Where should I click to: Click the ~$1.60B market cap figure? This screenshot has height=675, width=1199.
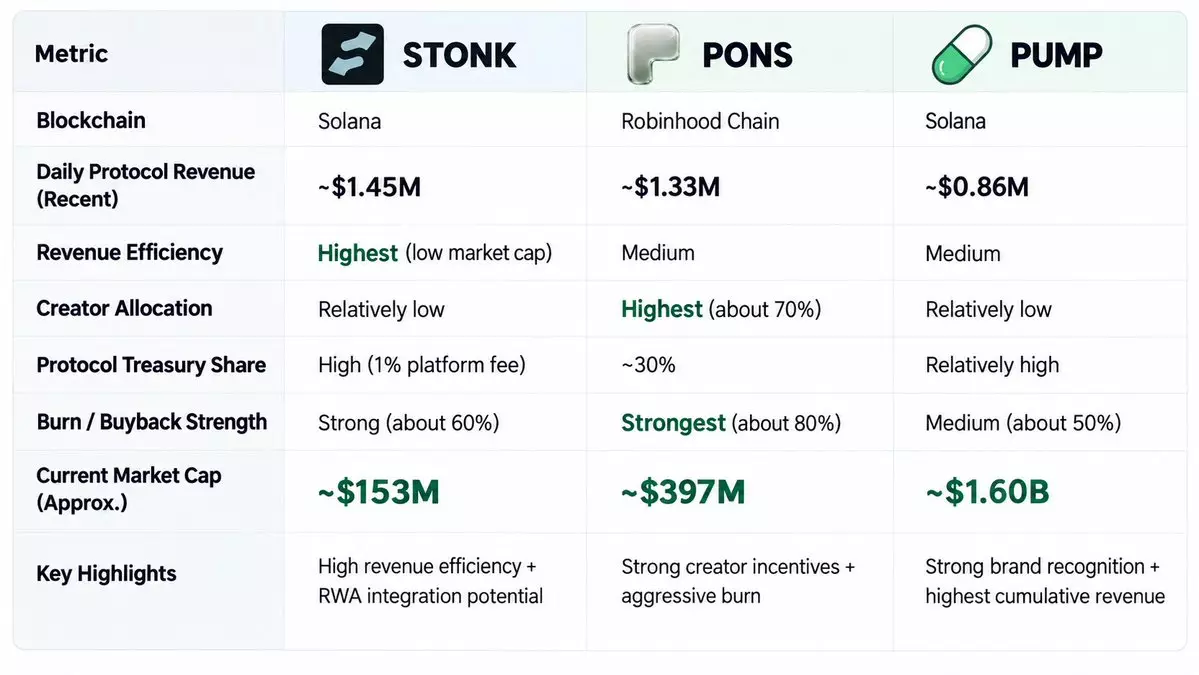click(x=987, y=492)
